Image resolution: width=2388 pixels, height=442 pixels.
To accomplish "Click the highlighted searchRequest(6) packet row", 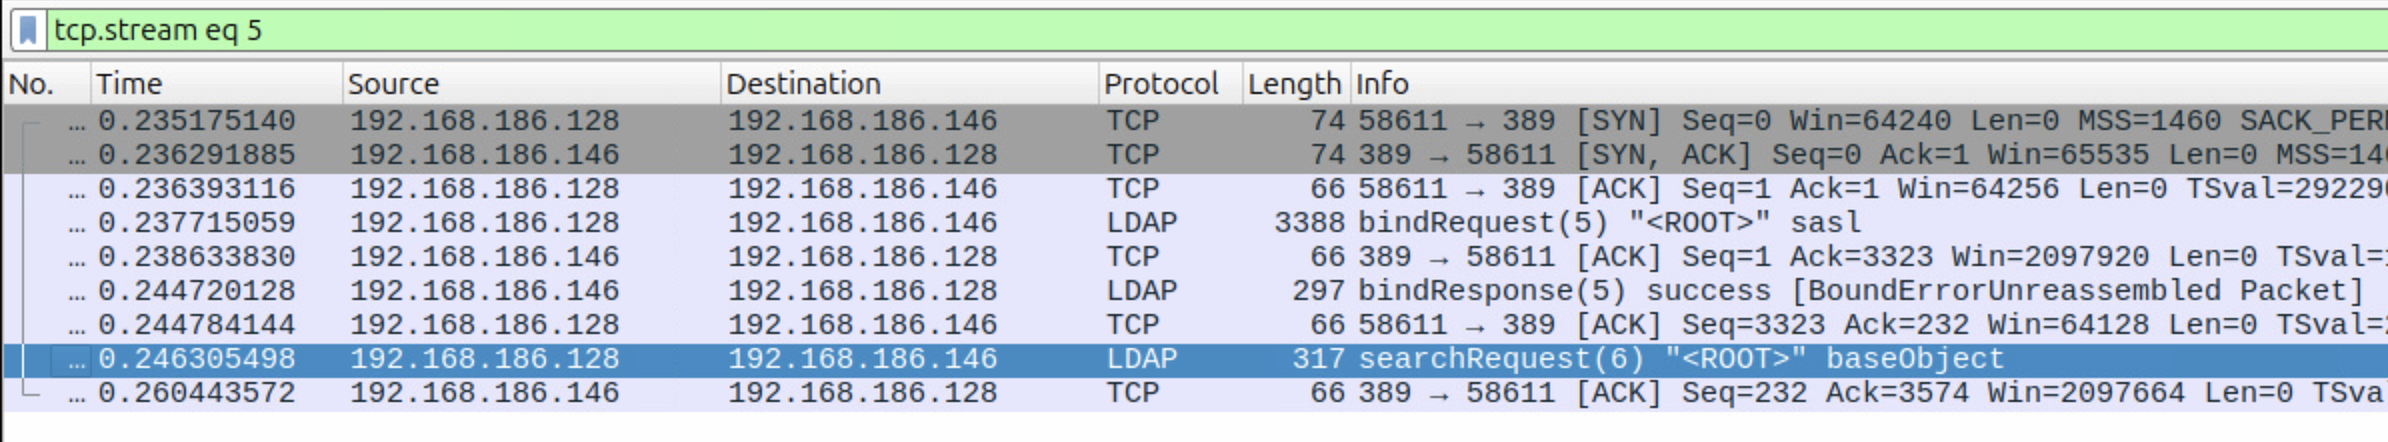I will (1000, 359).
